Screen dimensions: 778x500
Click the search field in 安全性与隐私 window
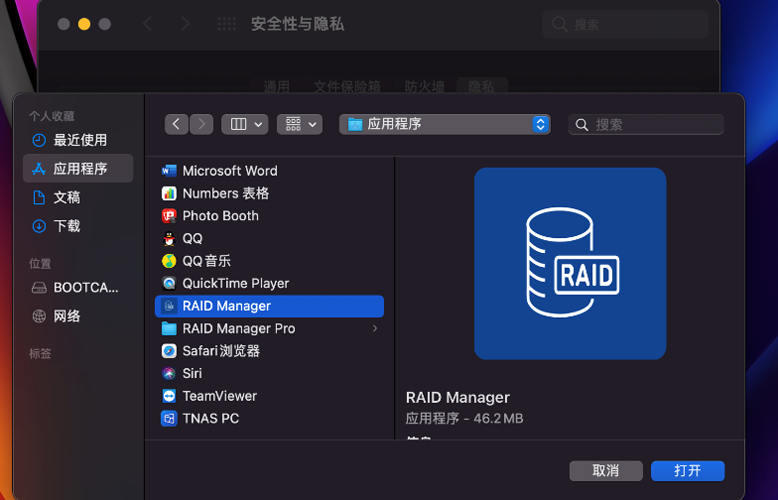click(x=626, y=24)
